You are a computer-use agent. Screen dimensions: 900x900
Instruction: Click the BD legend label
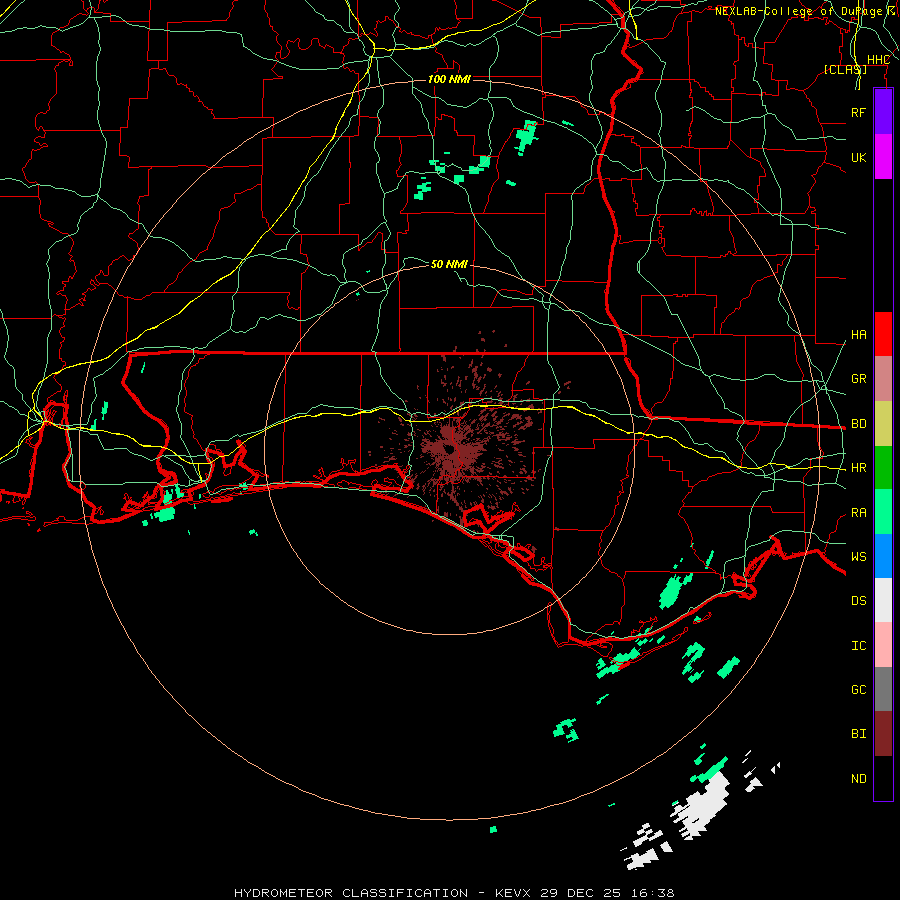[x=858, y=424]
